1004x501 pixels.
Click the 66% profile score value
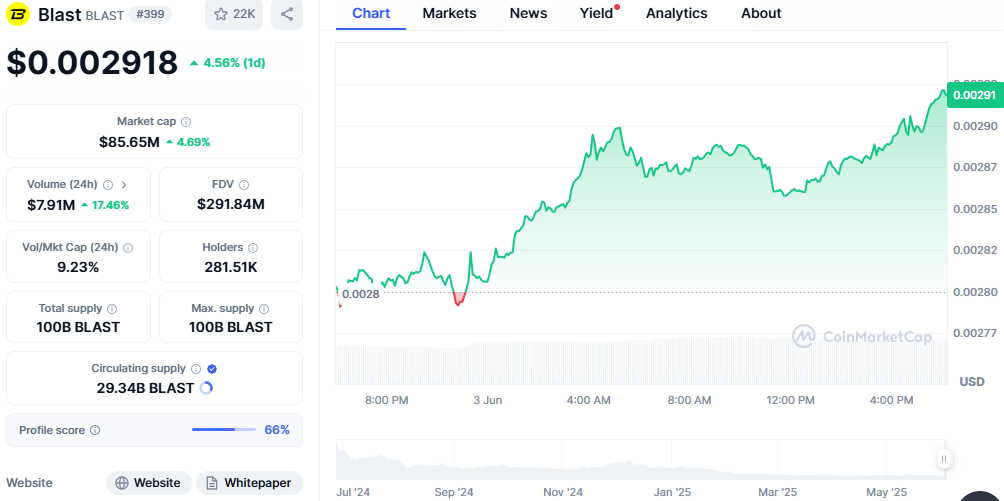point(277,430)
